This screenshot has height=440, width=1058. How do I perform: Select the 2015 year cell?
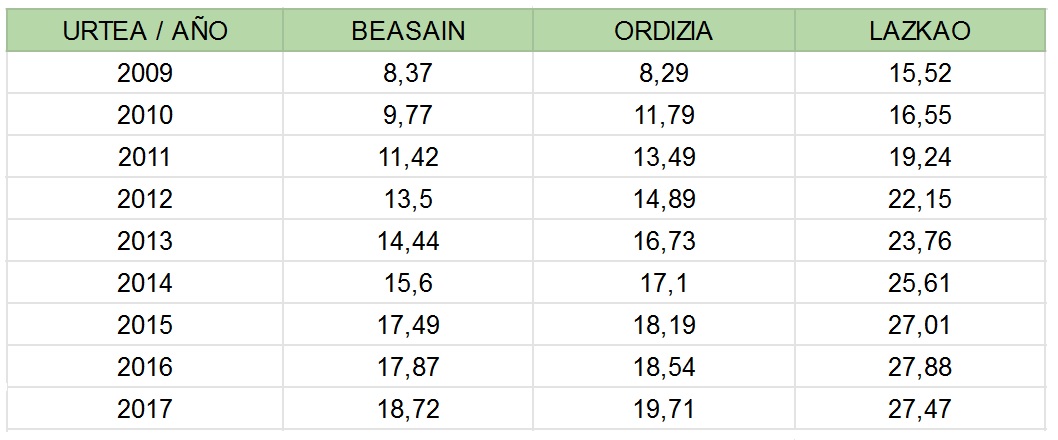[145, 325]
